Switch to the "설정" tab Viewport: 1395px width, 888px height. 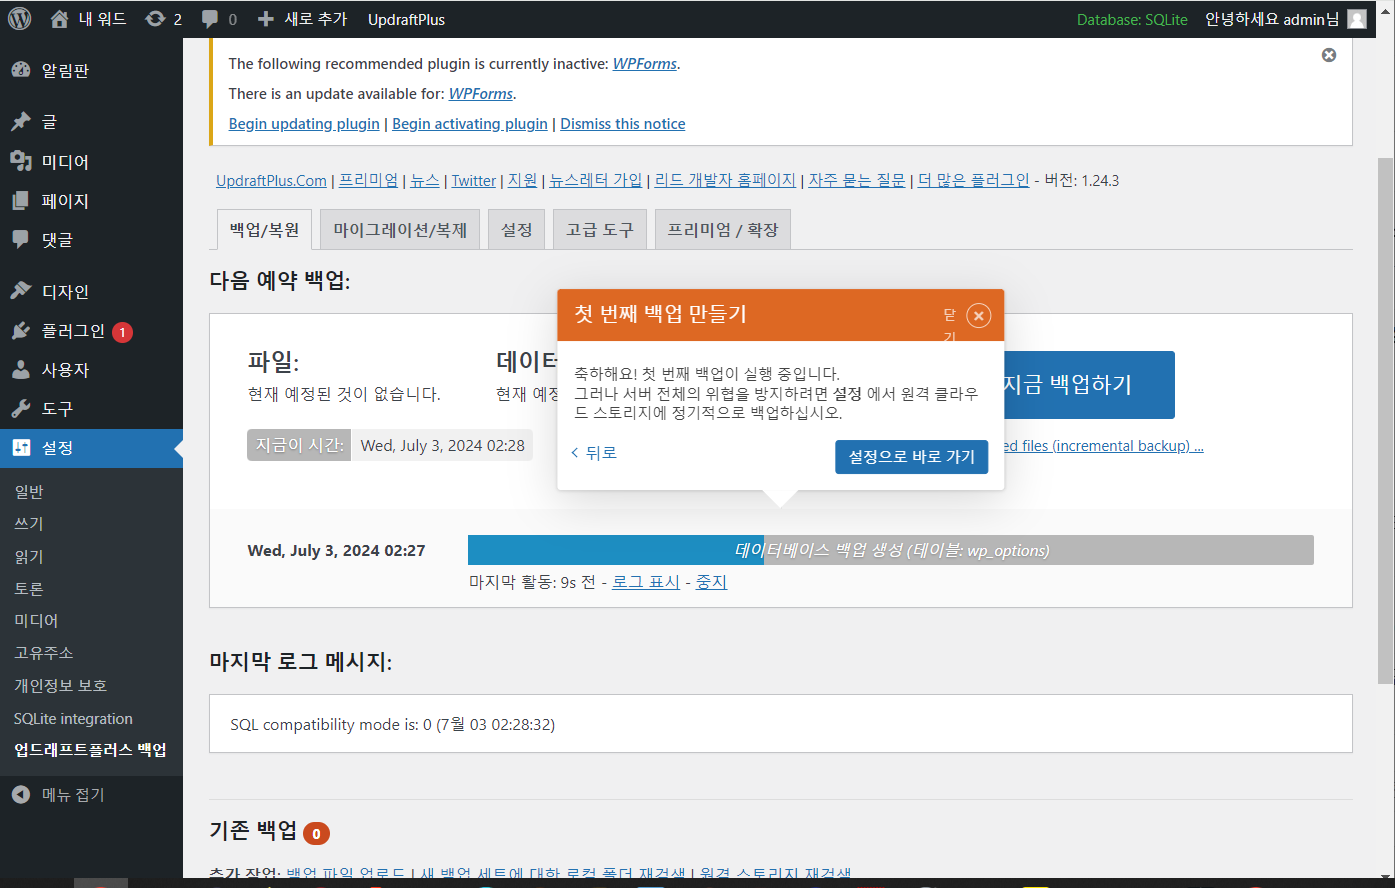(x=517, y=229)
